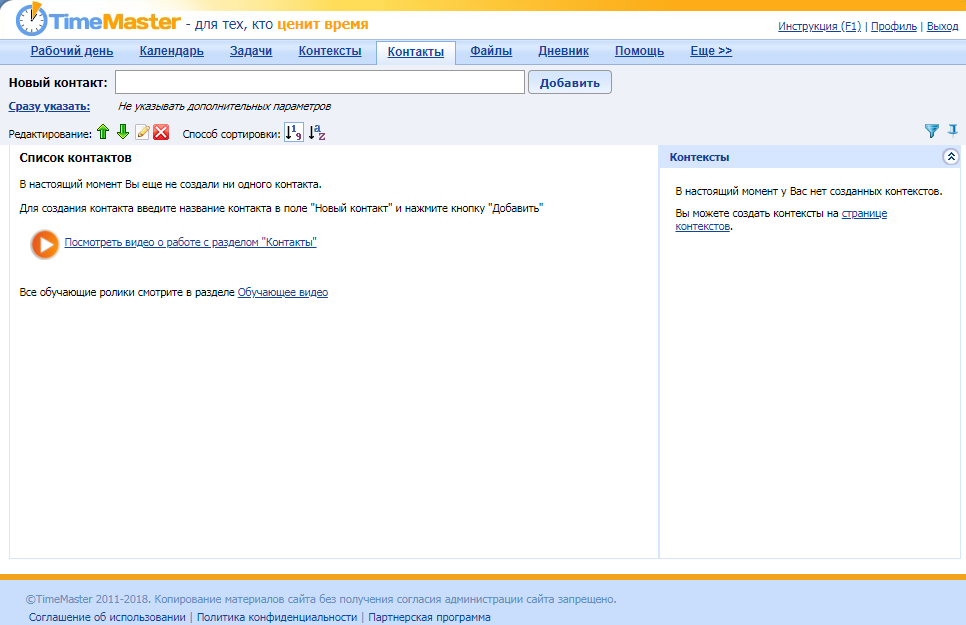Go to the Задачи tab

251,51
